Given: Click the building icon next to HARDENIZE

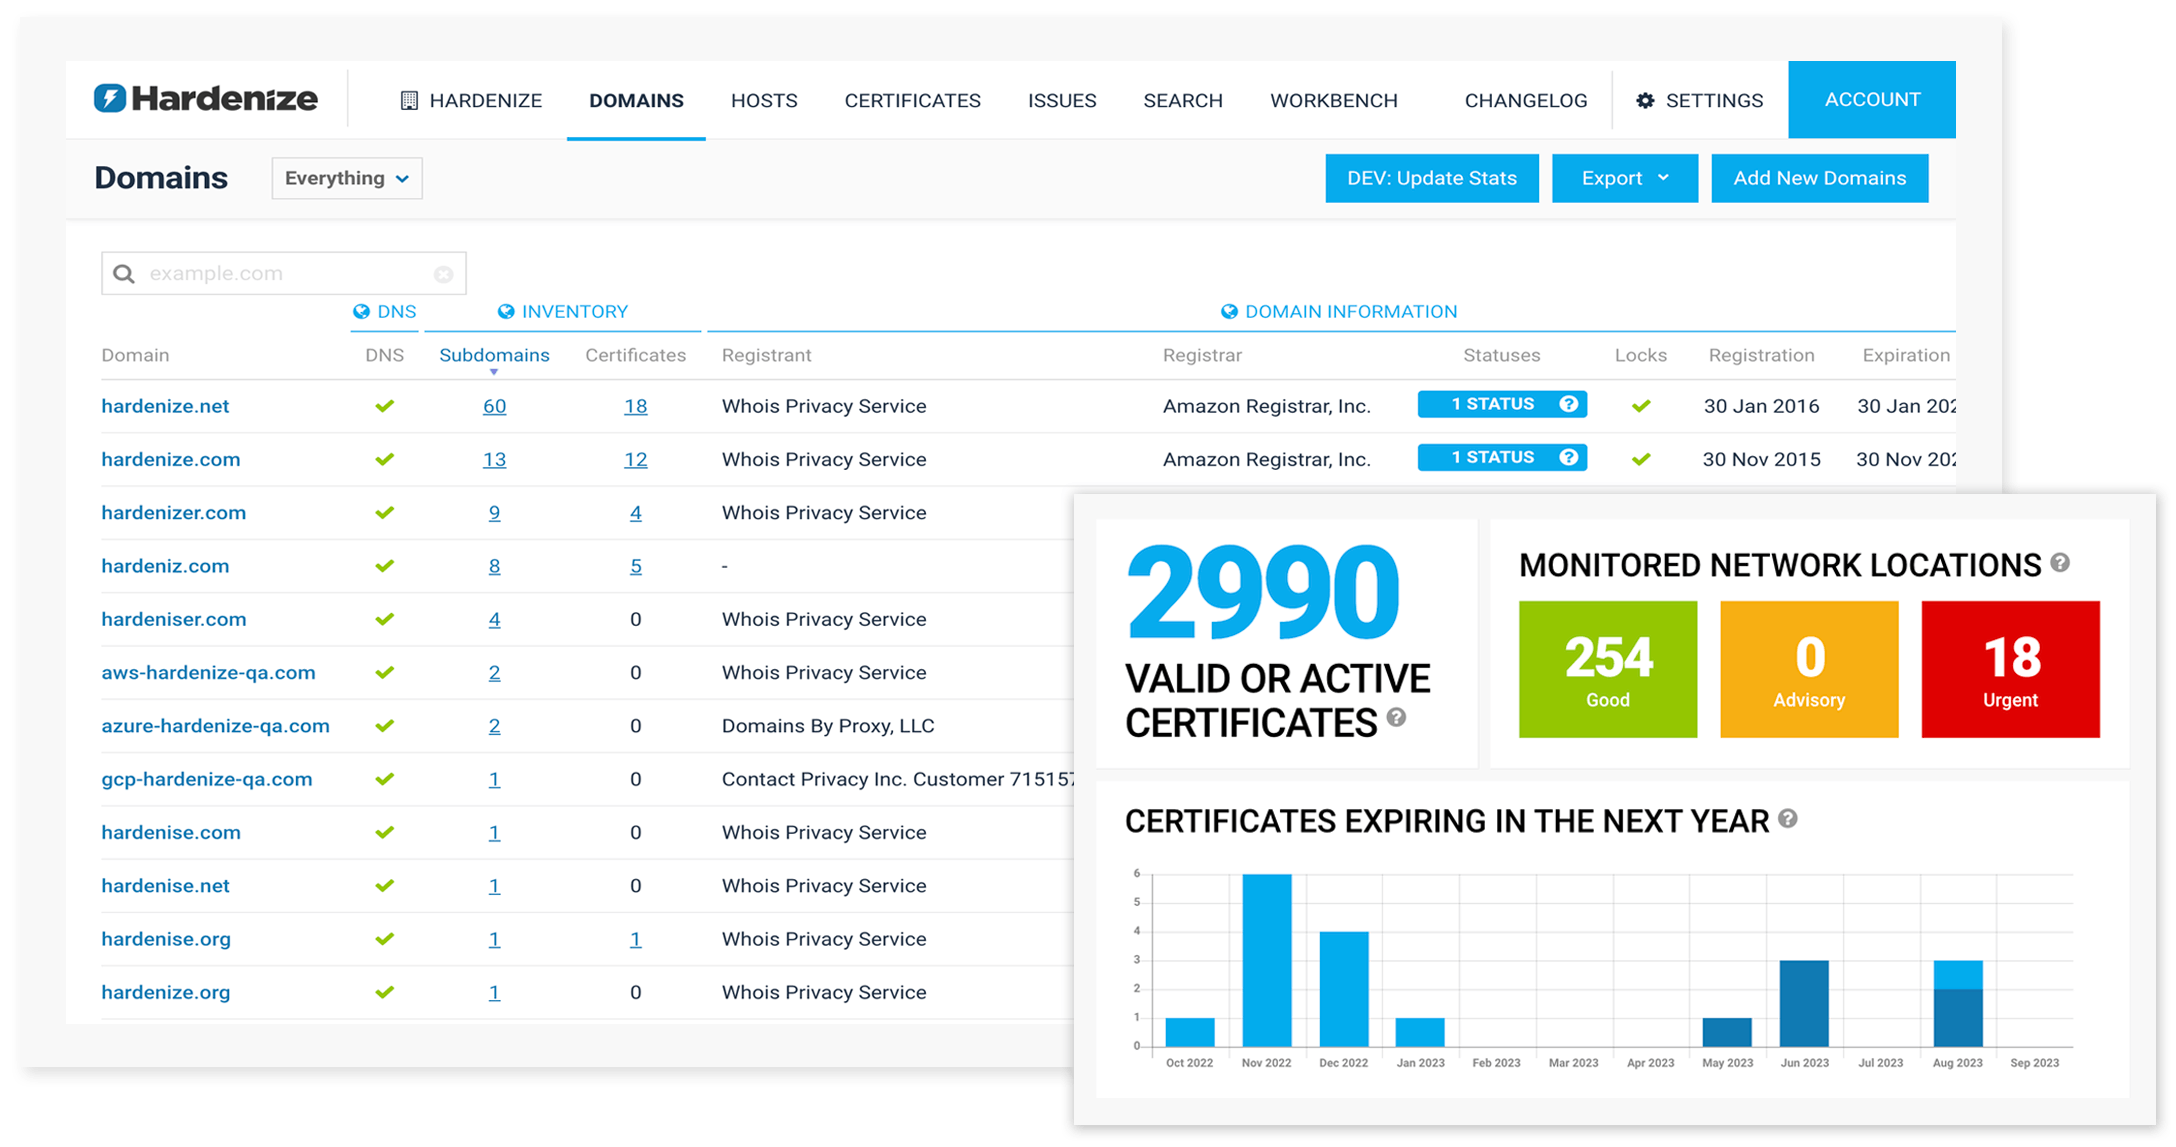Looking at the screenshot, I should tap(409, 100).
